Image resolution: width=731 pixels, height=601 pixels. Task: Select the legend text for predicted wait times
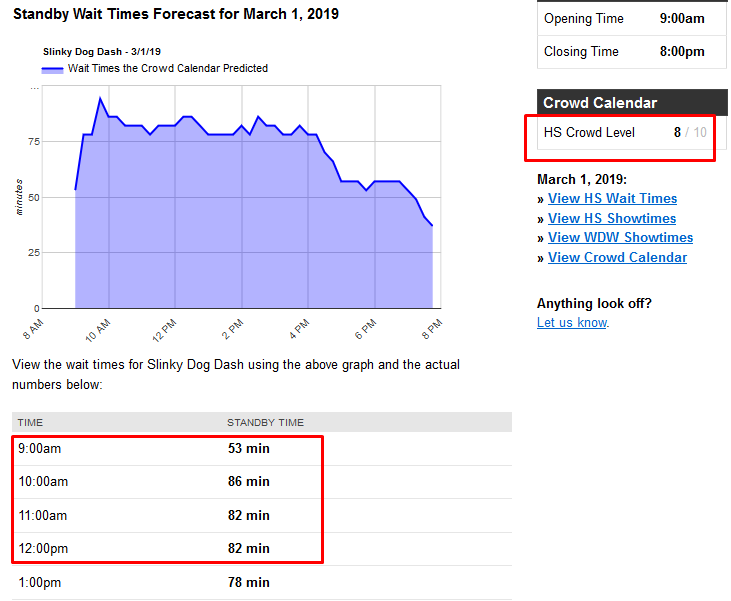pos(167,69)
